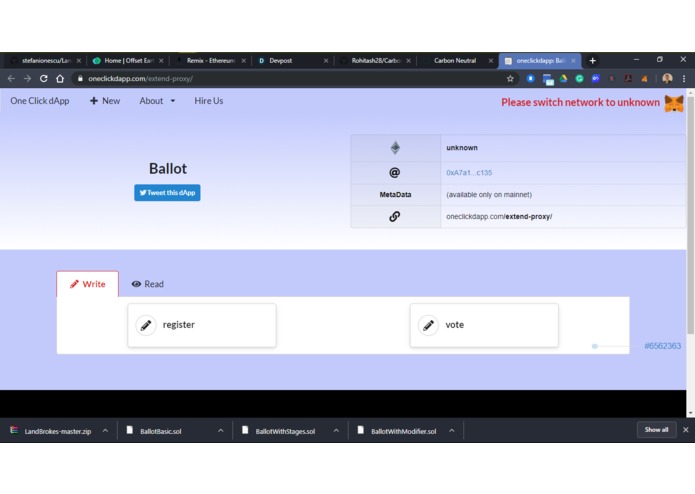Screen dimensions: 695x494
Task: Switch to the Rohitash28/Carbon tab
Action: (375, 61)
